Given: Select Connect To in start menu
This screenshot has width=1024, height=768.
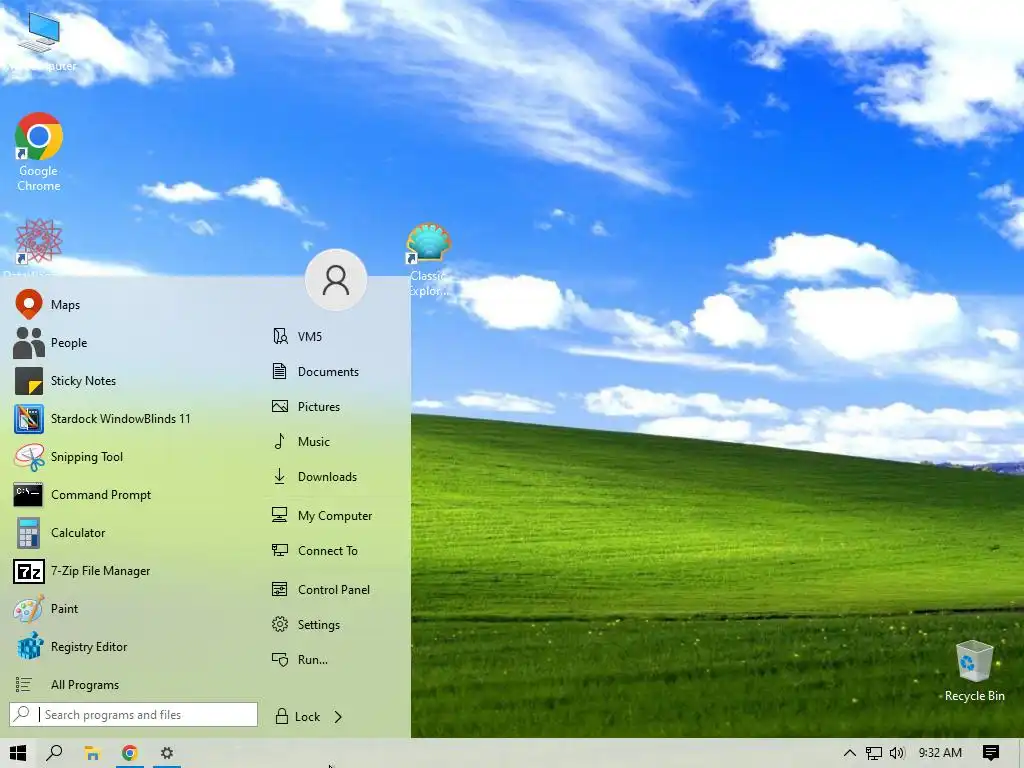Looking at the screenshot, I should tap(334, 551).
